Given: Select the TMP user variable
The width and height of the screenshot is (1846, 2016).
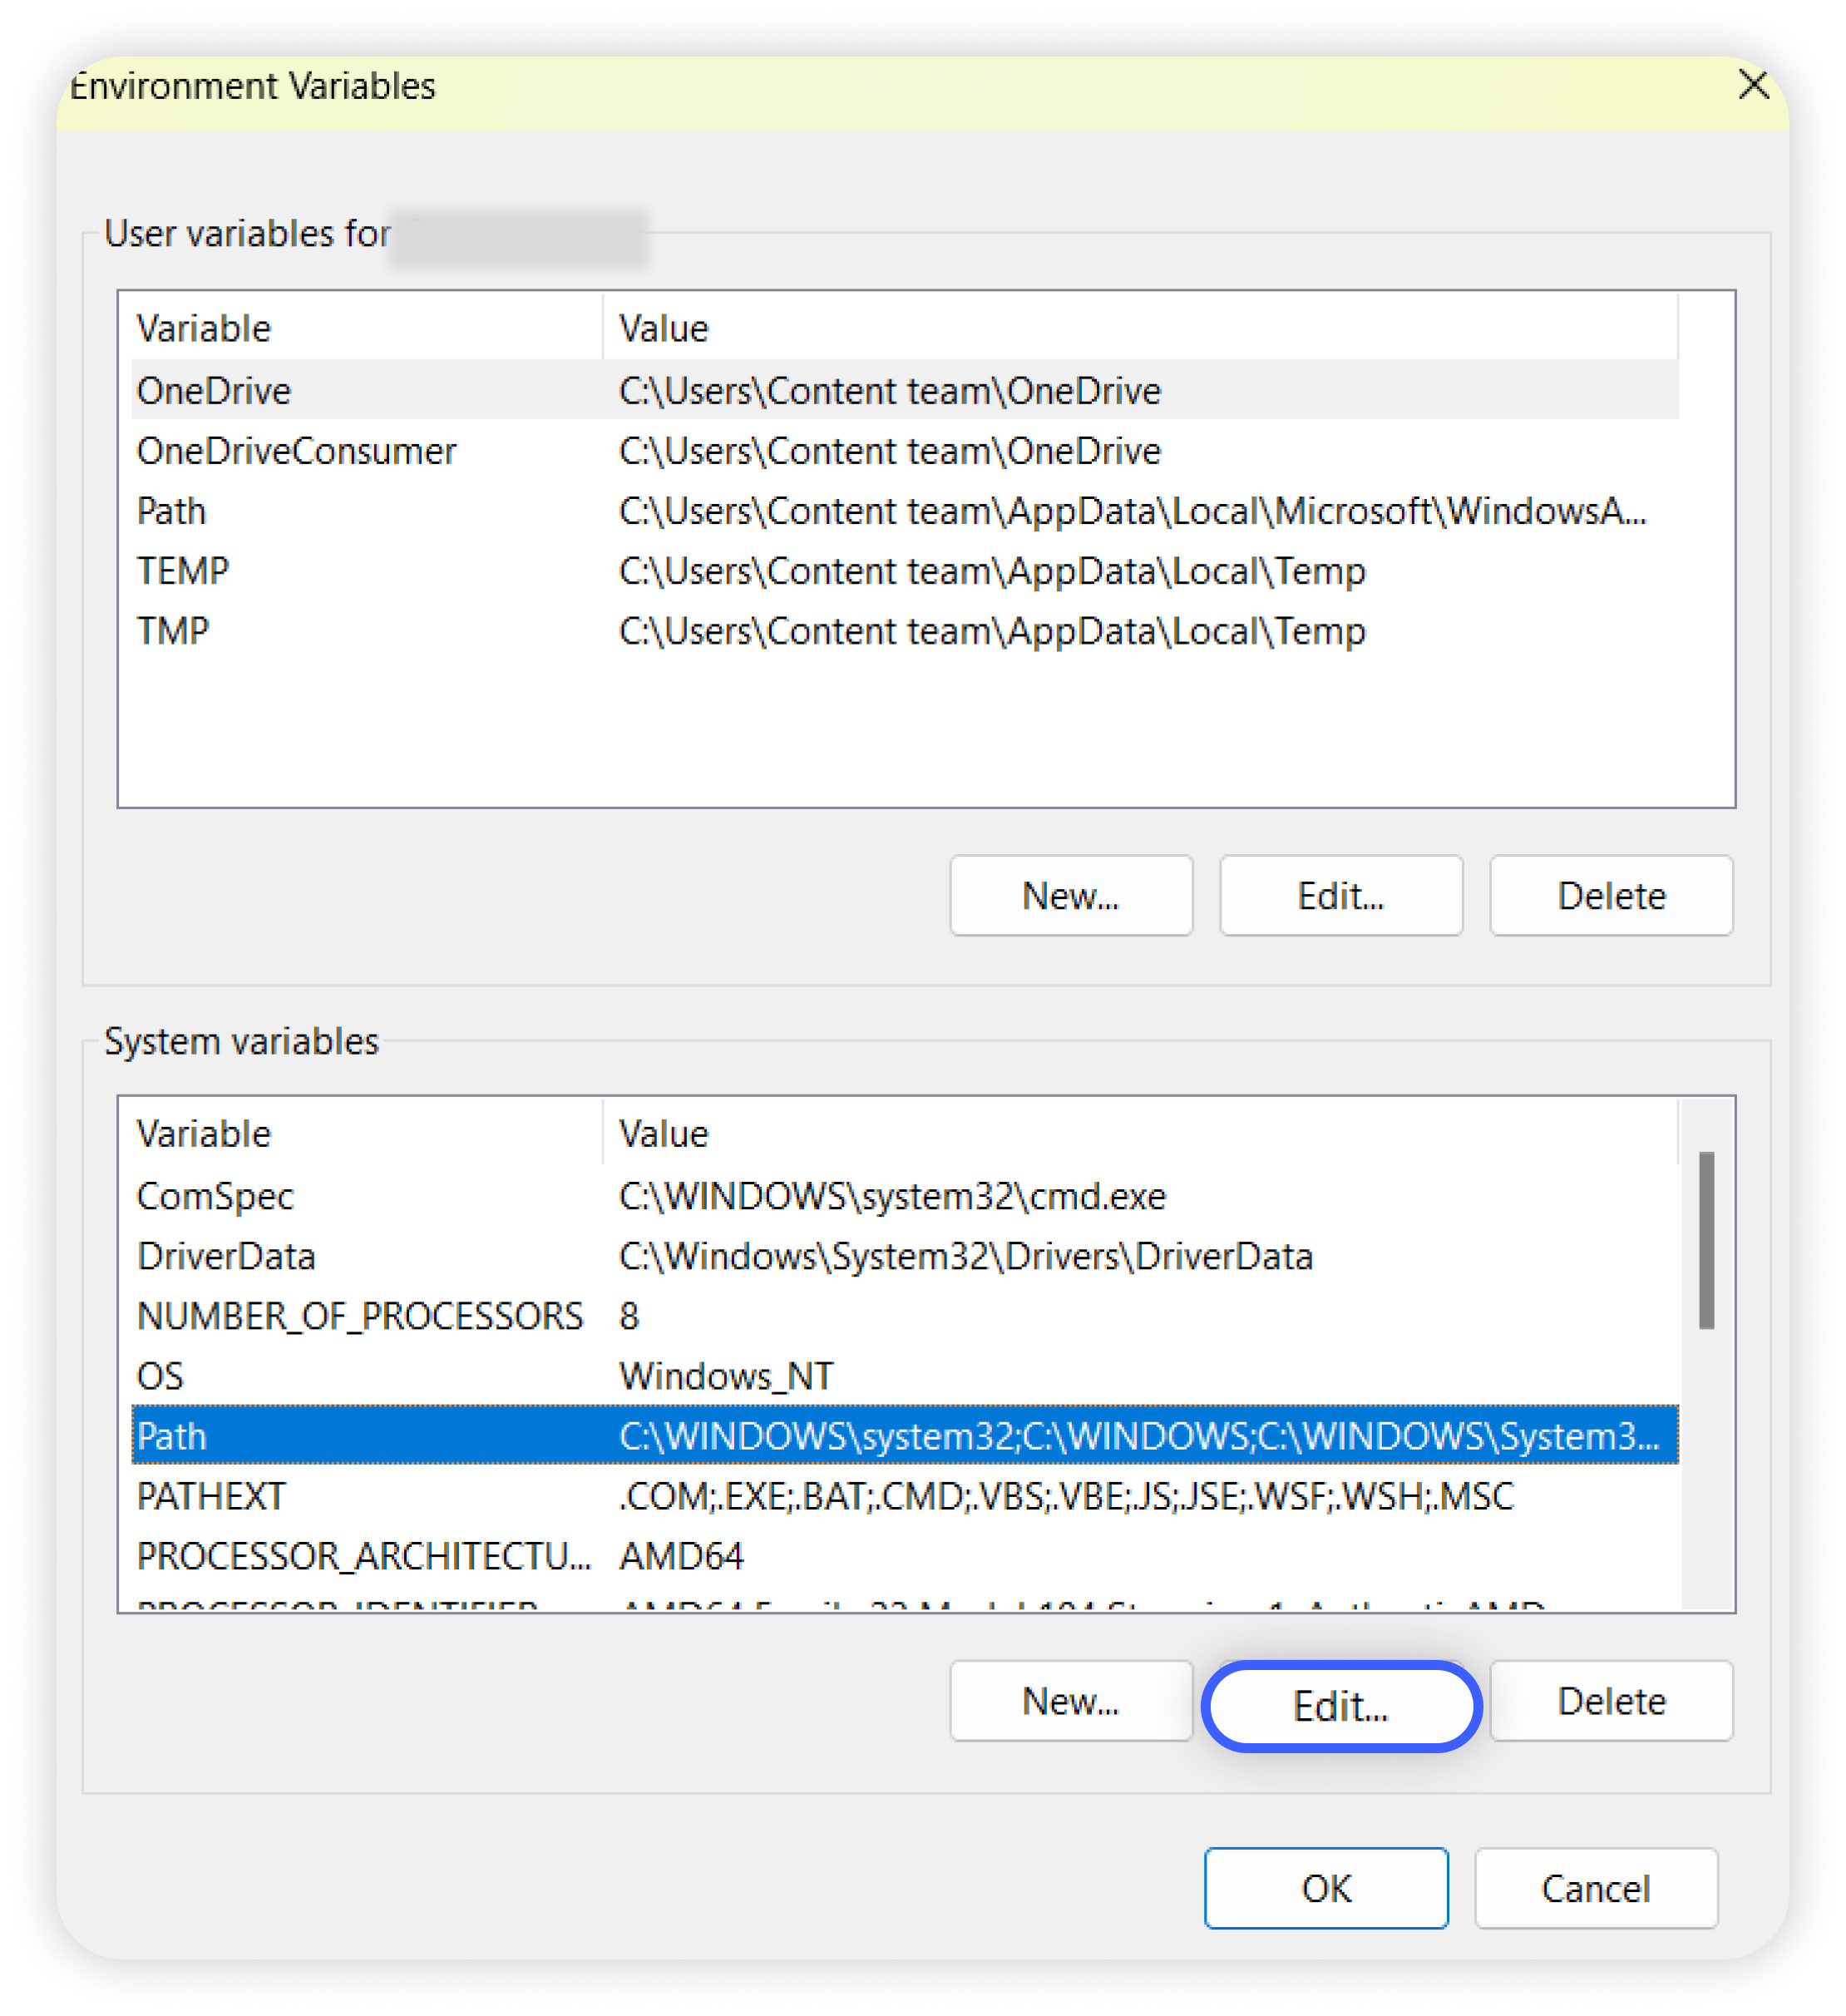Looking at the screenshot, I should pos(173,631).
